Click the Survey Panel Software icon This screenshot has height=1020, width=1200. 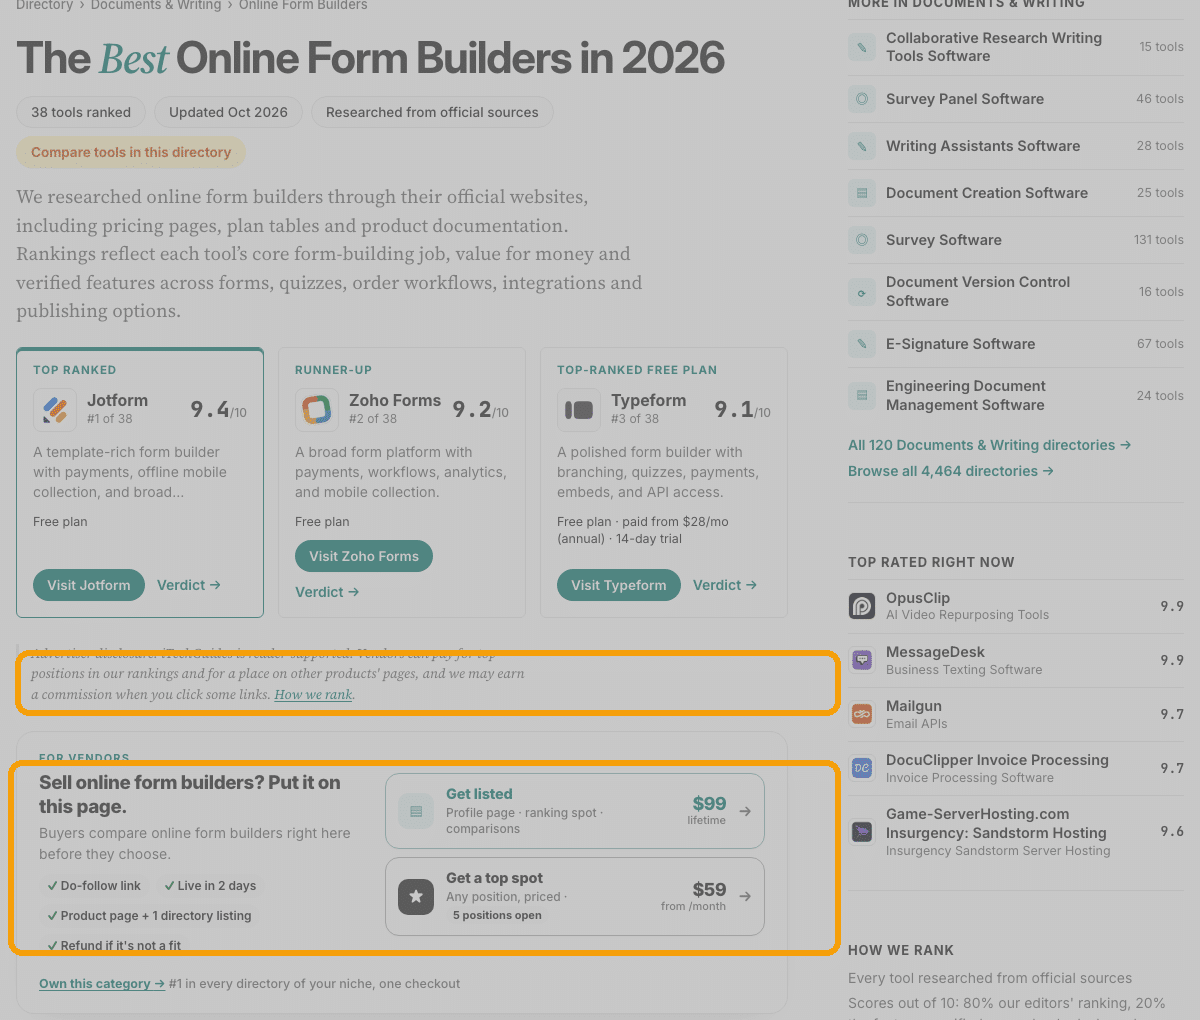[x=862, y=99]
